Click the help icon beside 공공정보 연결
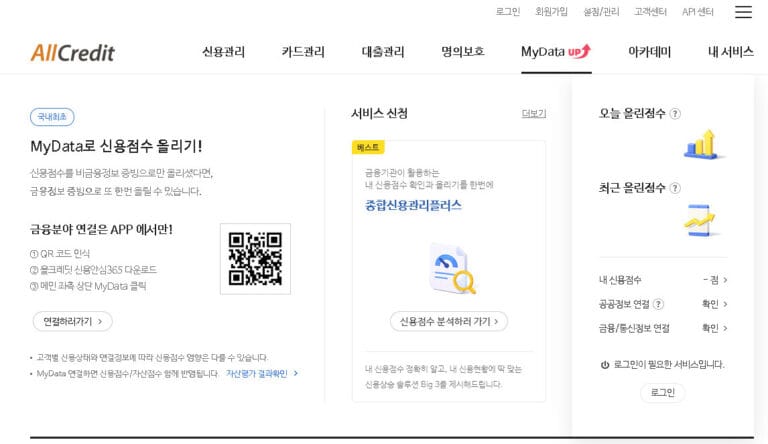Viewport: 768px width, 444px height. click(x=659, y=304)
